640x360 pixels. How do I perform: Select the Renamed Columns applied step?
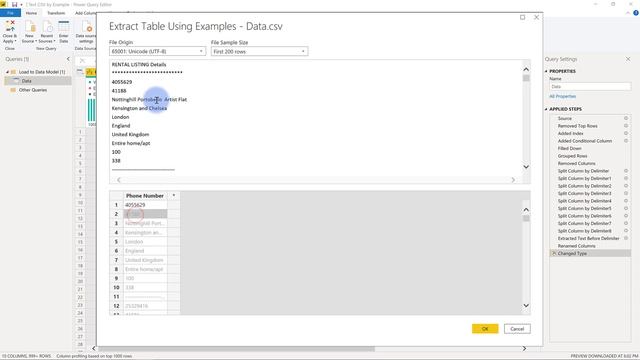[576, 246]
